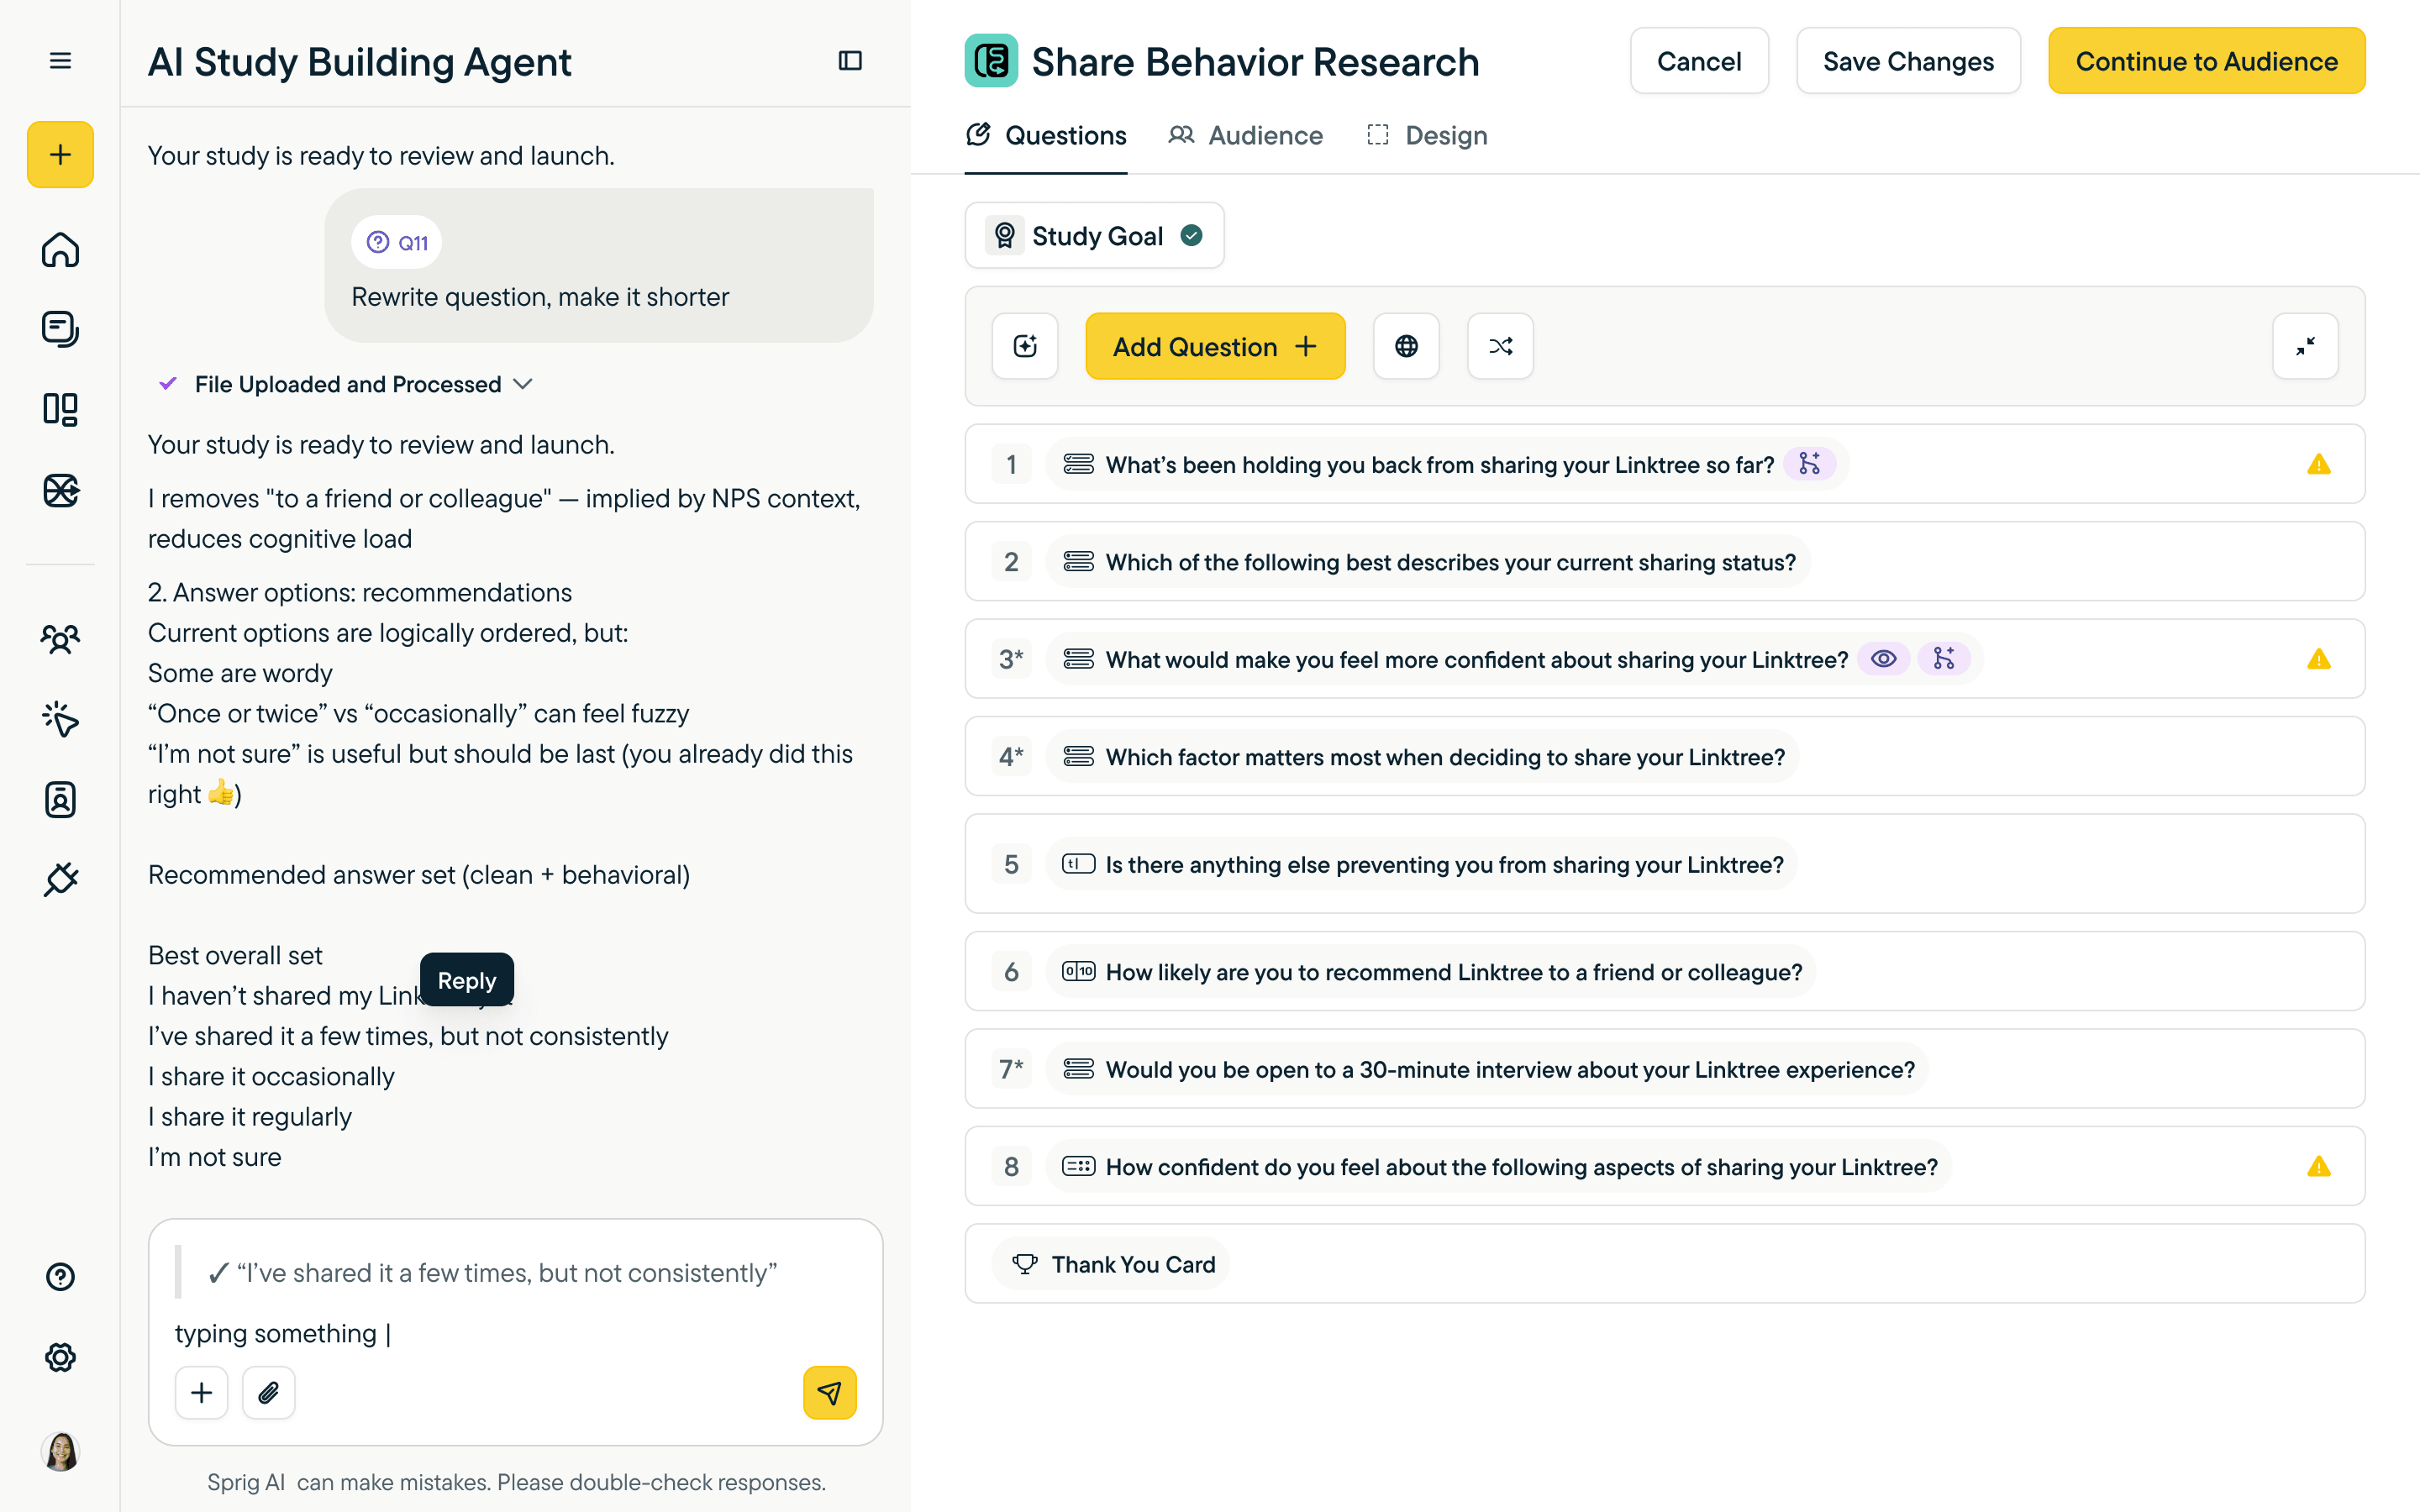Open the Study Goal section
2420x1512 pixels.
pos(1094,235)
